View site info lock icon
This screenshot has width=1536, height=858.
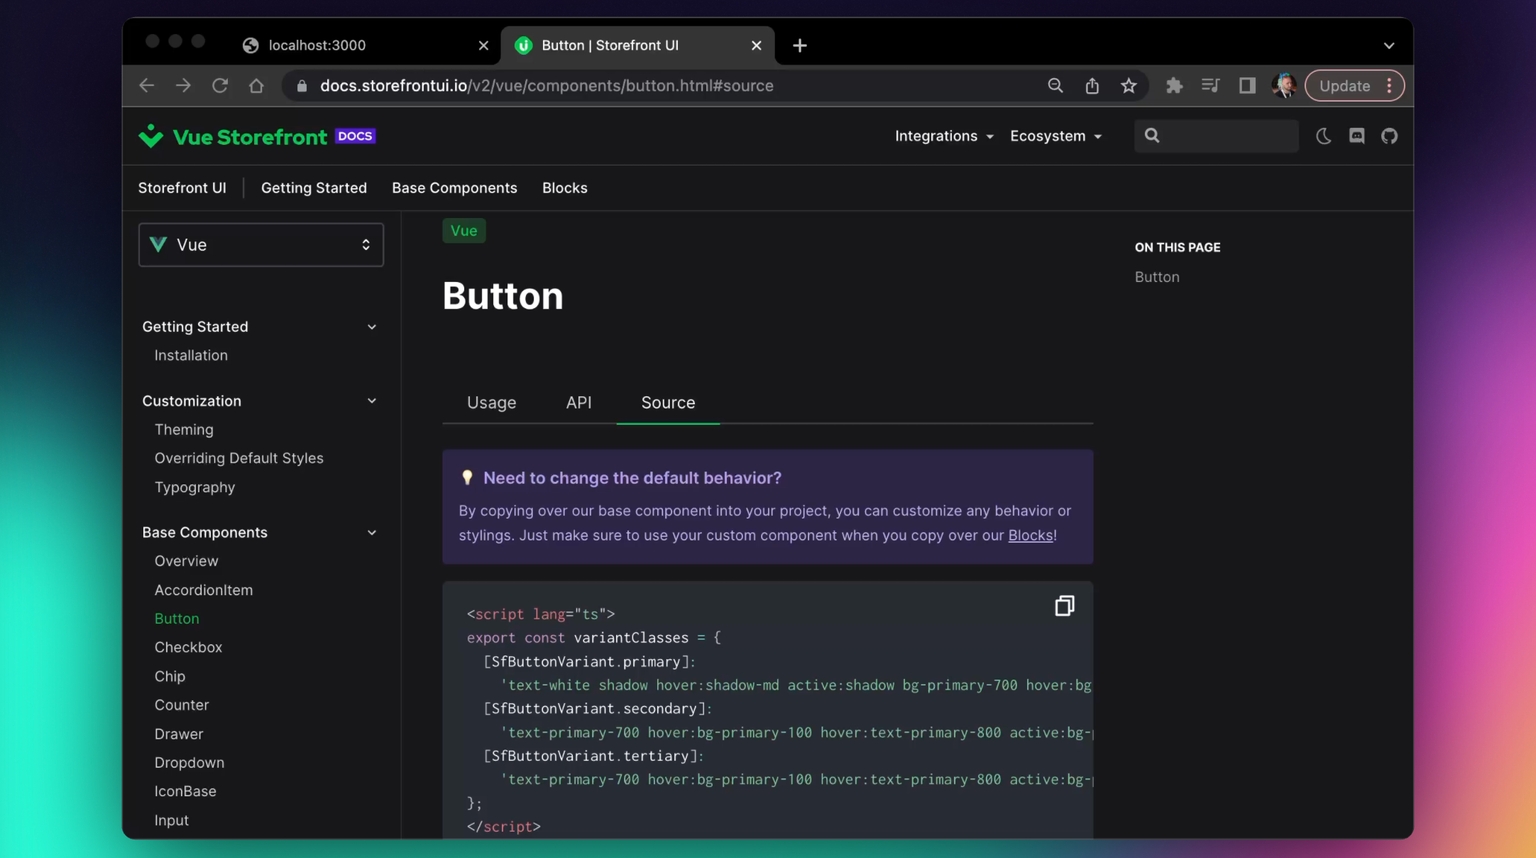302,86
